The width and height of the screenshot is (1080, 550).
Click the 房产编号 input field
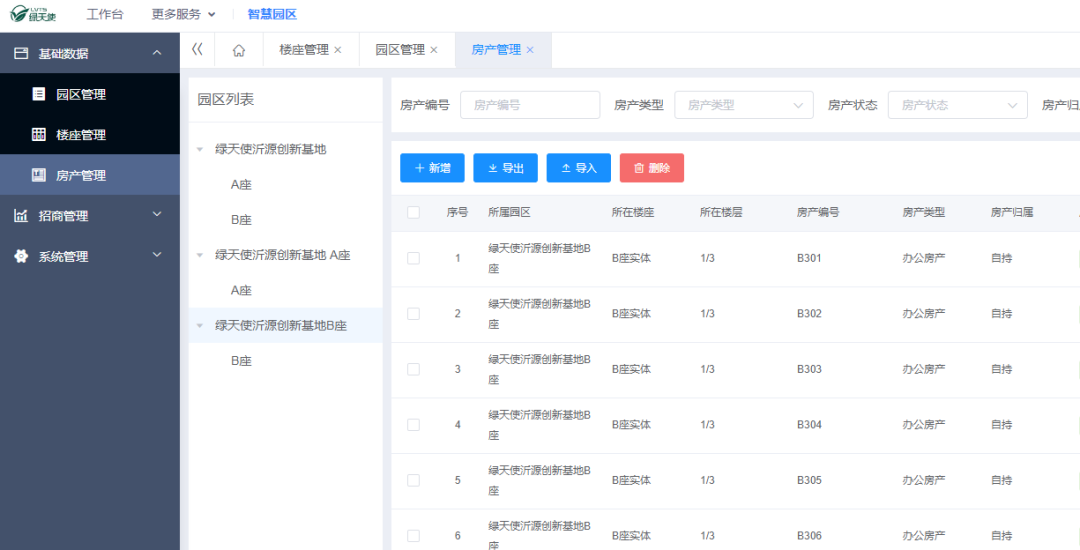coord(529,105)
